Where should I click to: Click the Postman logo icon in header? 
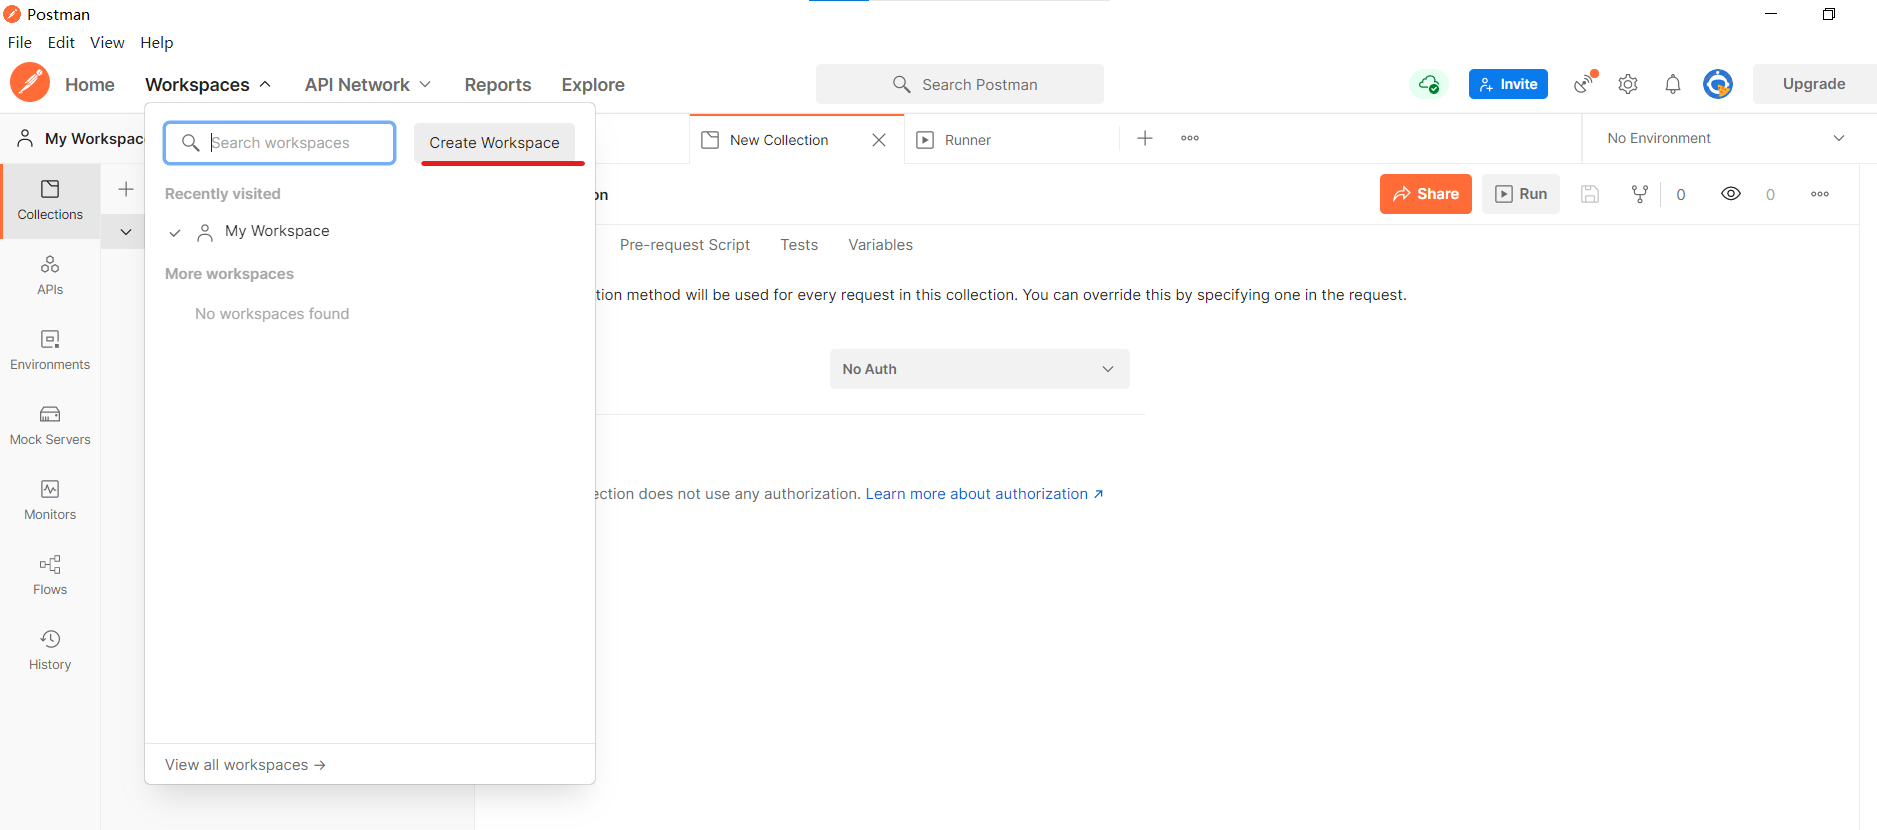(x=30, y=83)
